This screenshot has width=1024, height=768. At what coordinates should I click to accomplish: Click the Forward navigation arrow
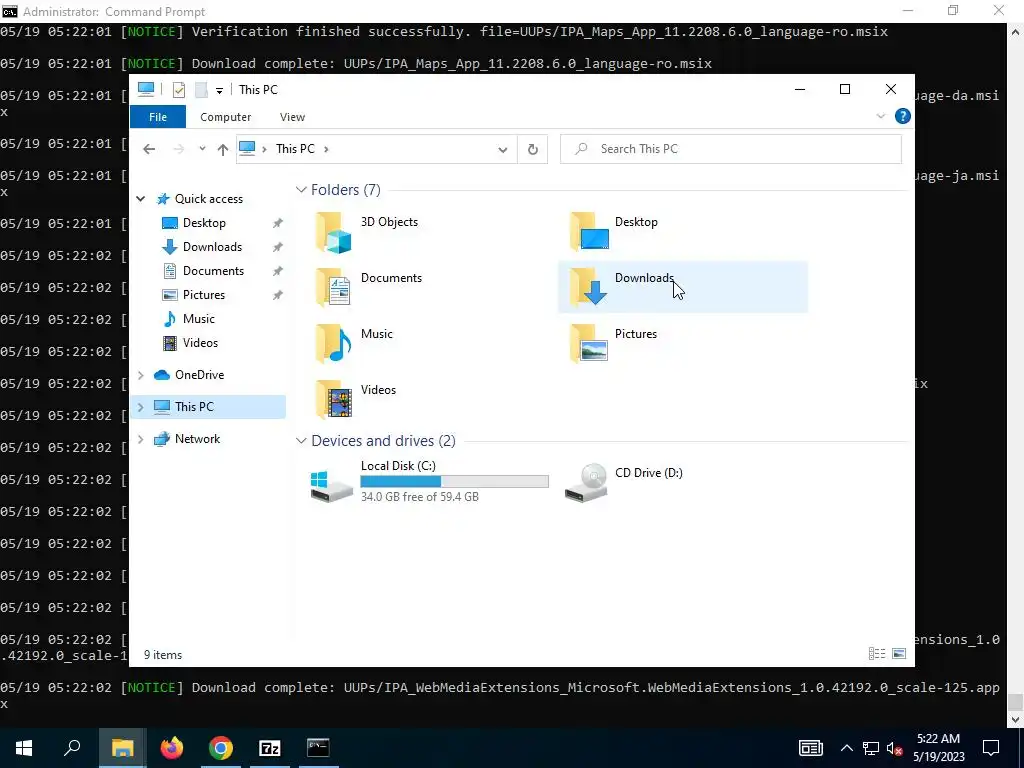pos(179,149)
